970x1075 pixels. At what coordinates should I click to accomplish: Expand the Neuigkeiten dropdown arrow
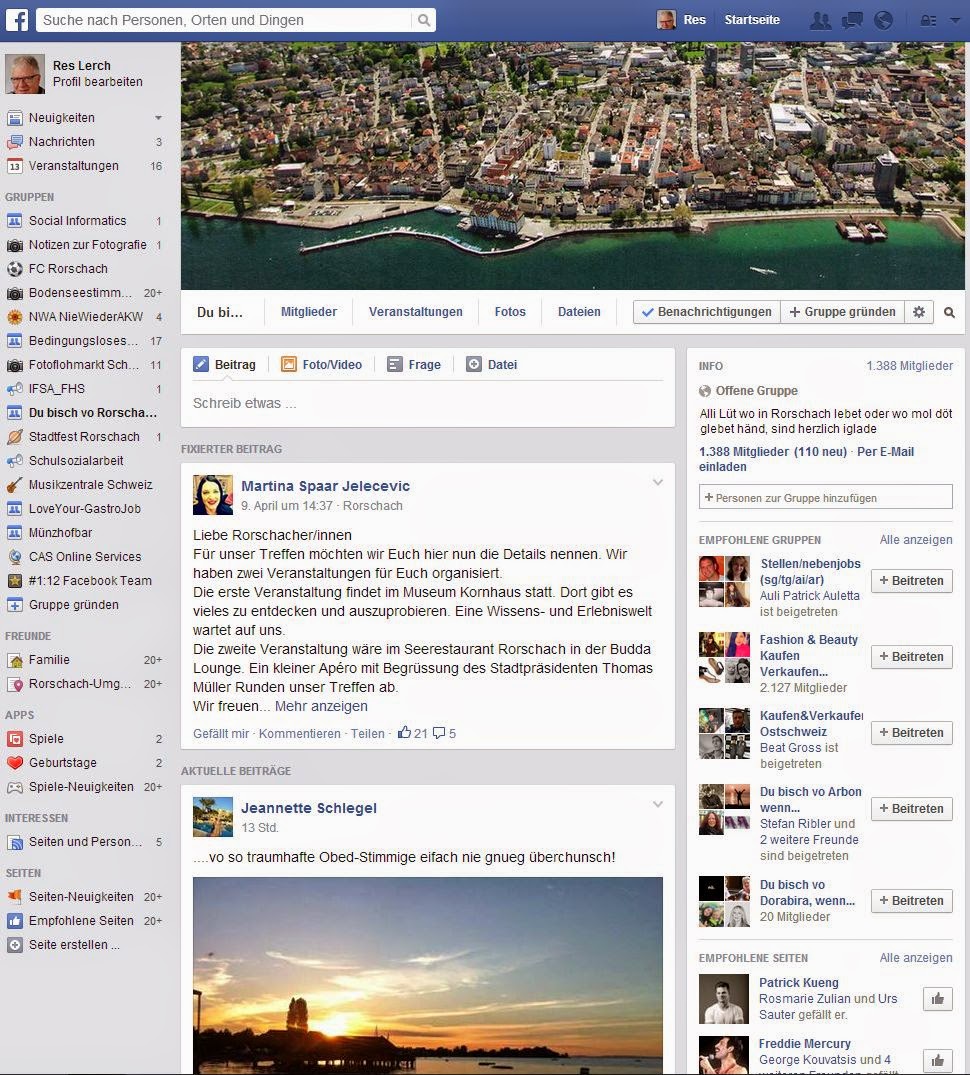(158, 118)
